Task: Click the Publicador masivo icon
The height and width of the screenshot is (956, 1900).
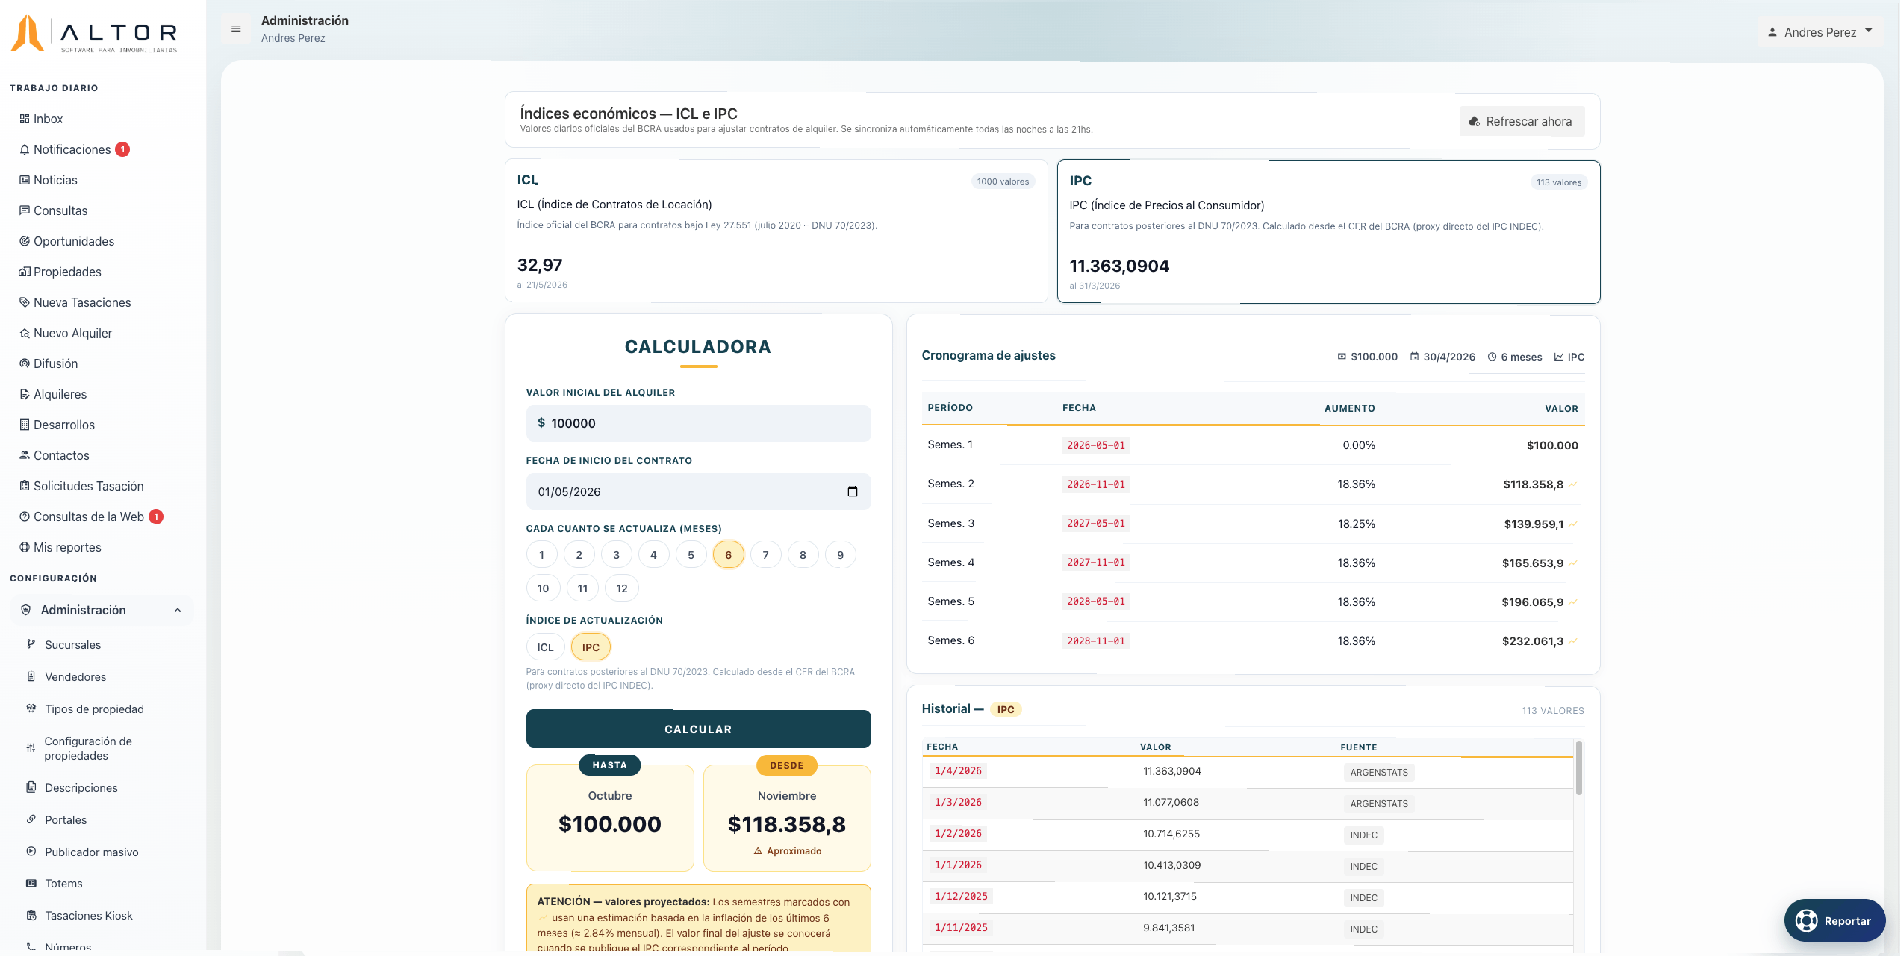Action: click(x=31, y=852)
